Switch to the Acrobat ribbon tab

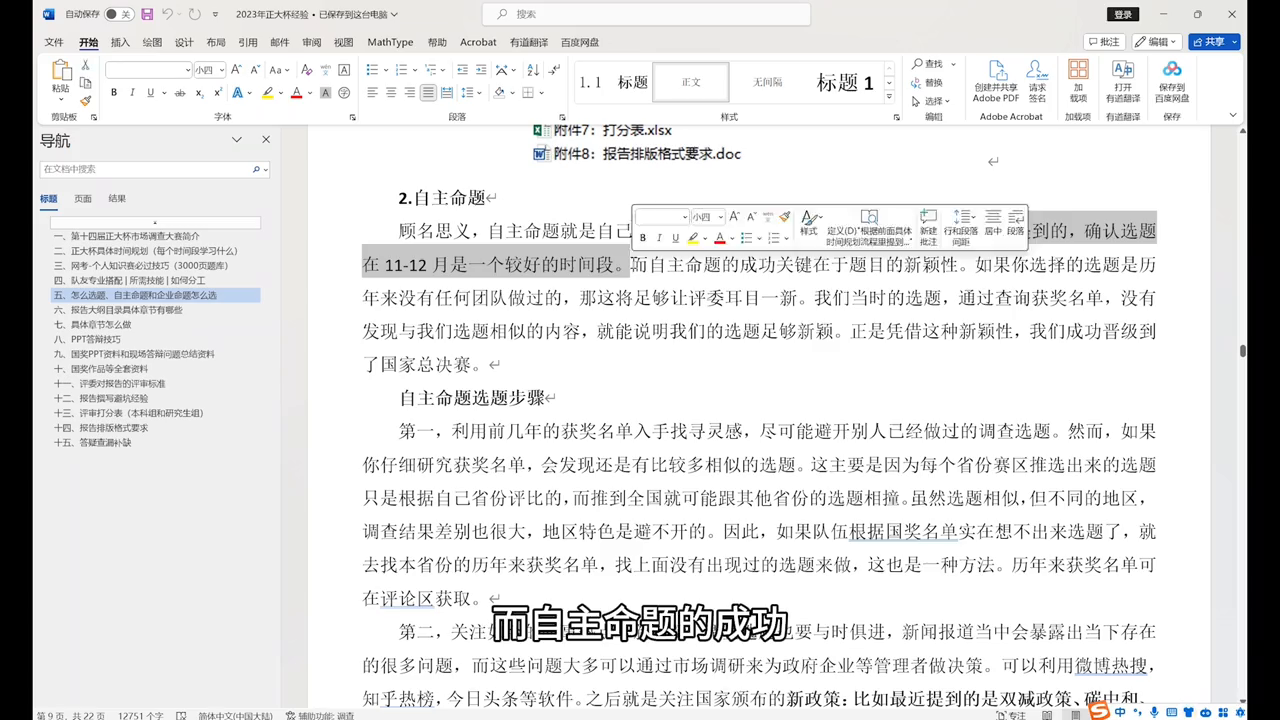pyautogui.click(x=478, y=42)
